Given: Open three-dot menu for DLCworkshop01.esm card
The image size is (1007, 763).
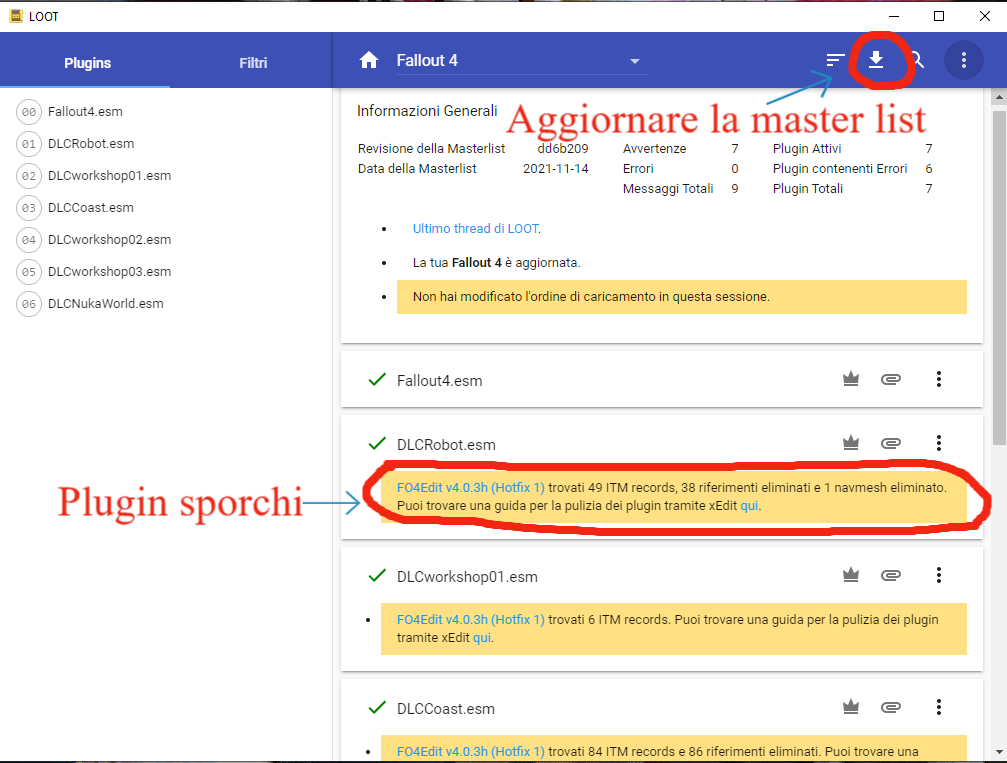Looking at the screenshot, I should coord(939,575).
